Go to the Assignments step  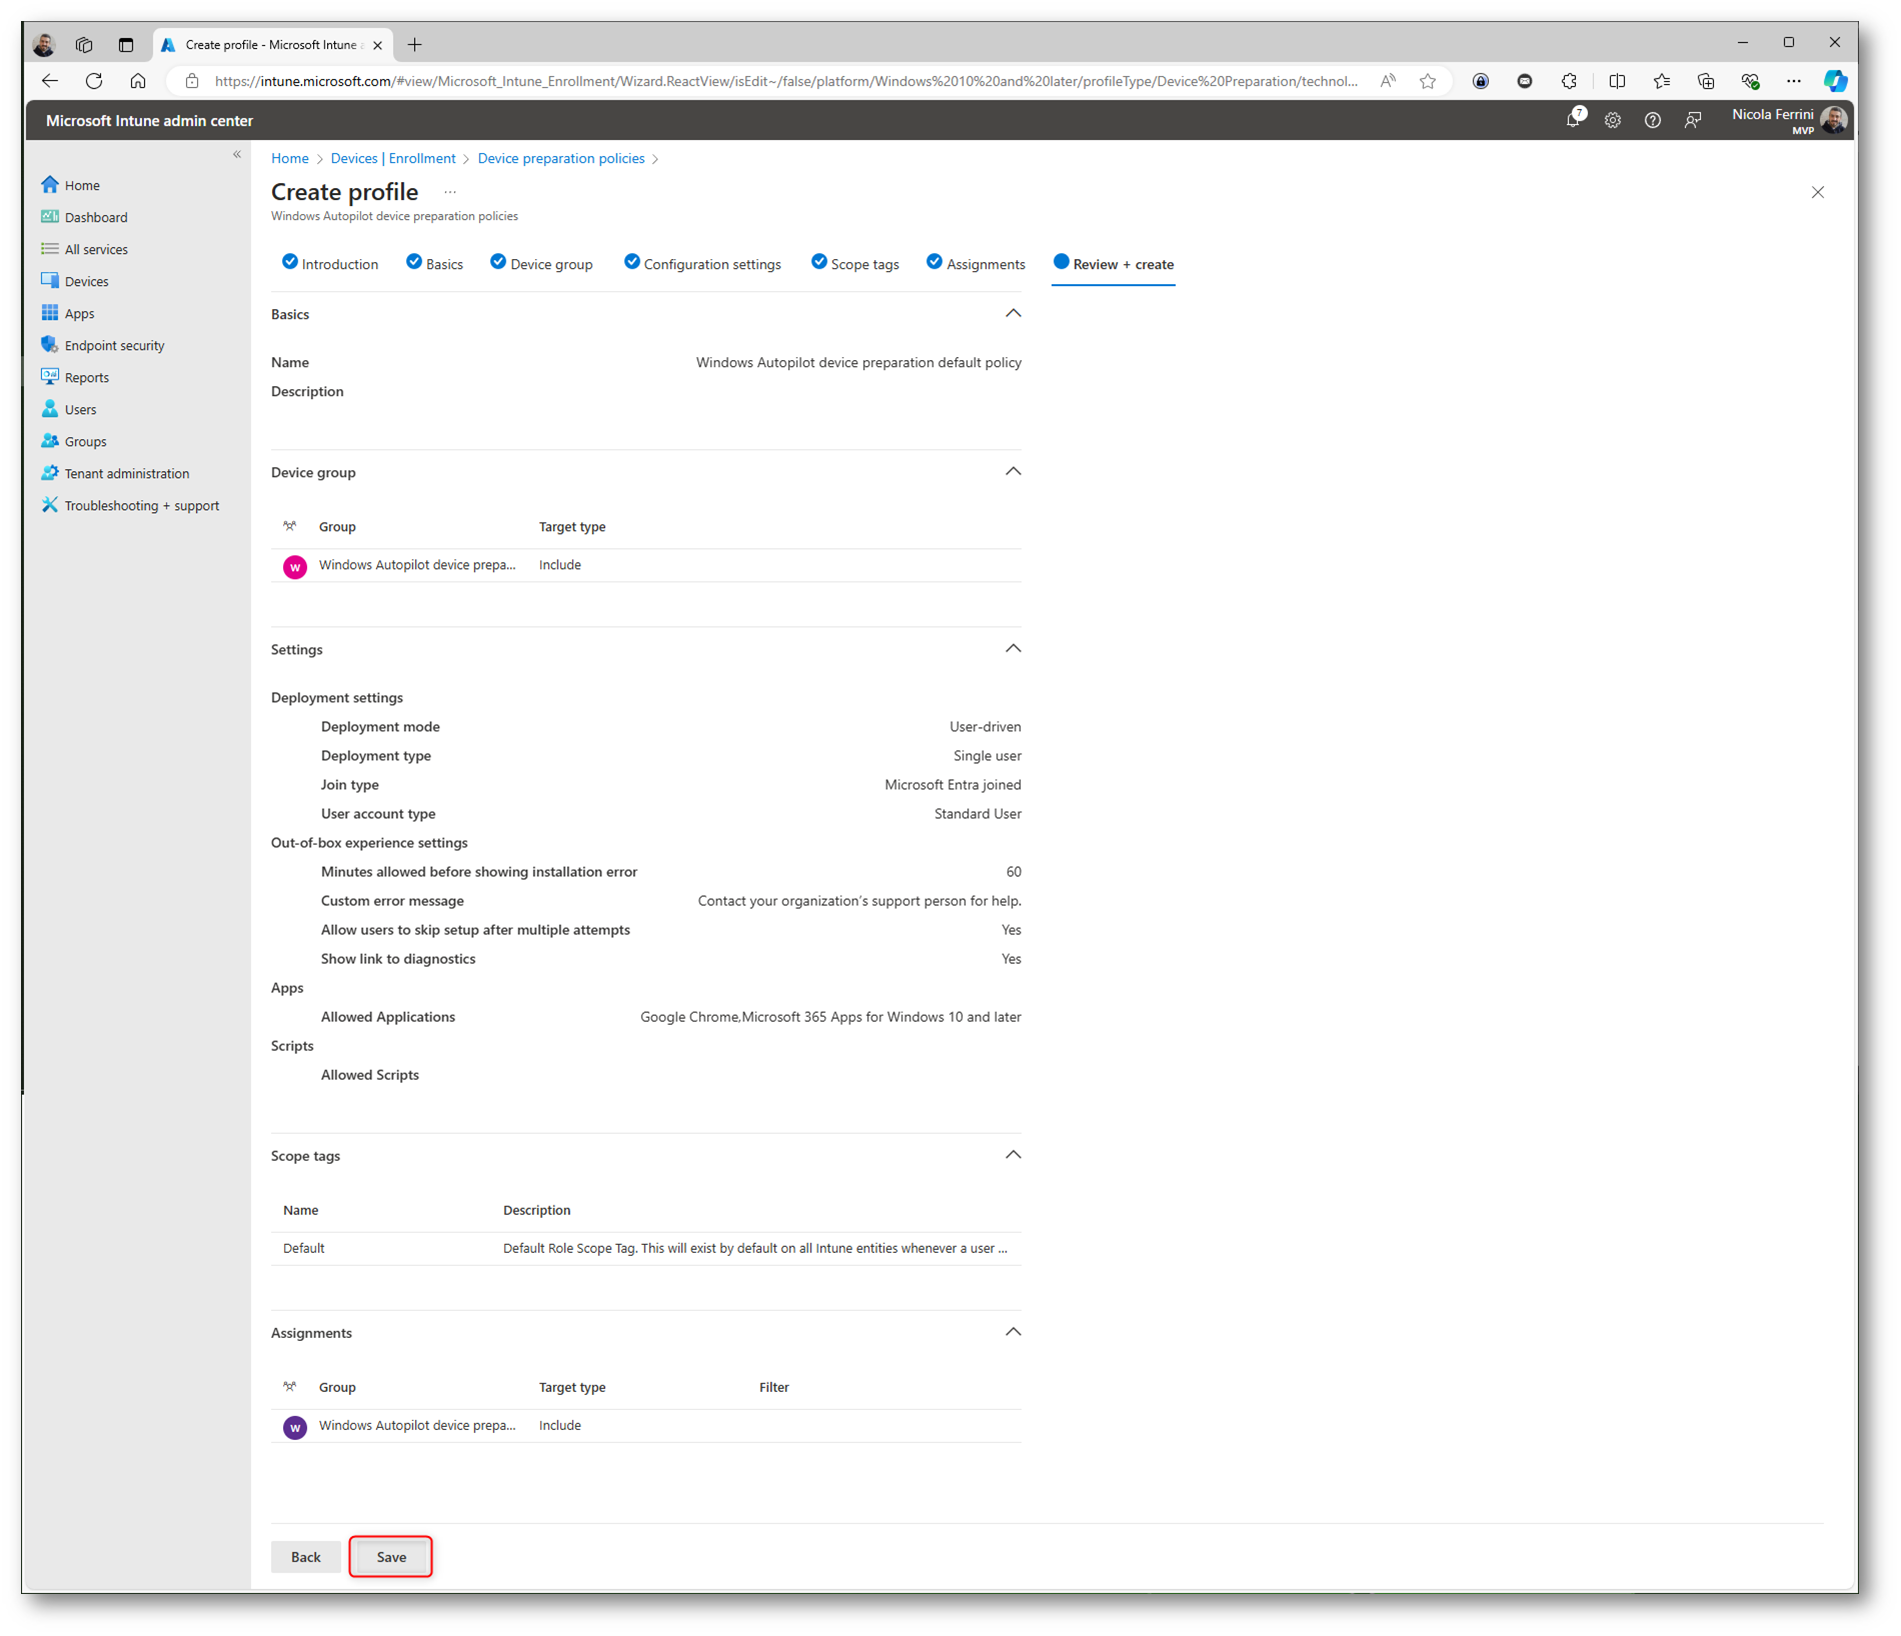(976, 264)
